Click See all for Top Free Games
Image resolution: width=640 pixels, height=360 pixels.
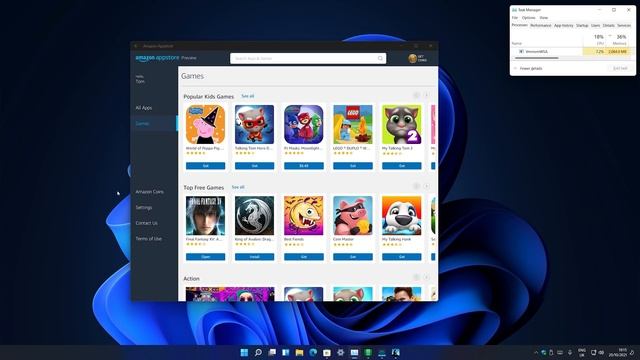[x=238, y=187]
